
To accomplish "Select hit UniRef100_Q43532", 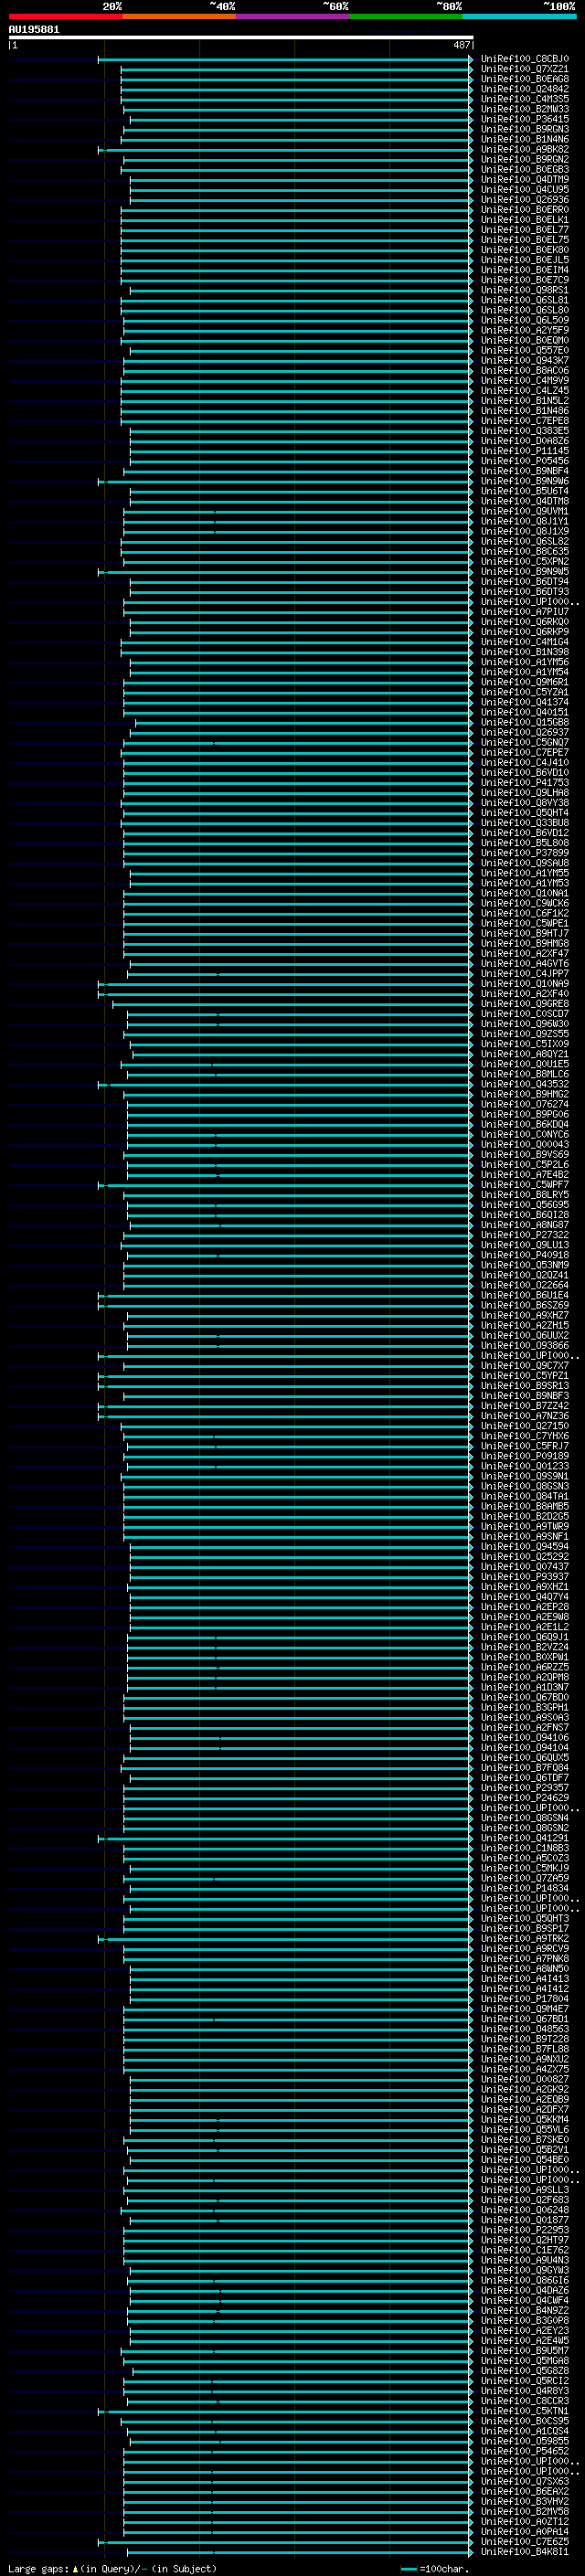I will [524, 1084].
